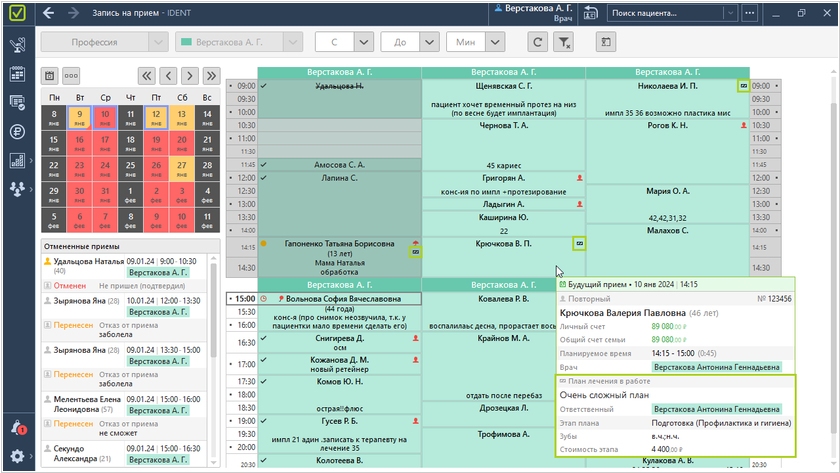Click the notifications bell with red badge
Screen dimensions: 840x473
(x=17, y=427)
